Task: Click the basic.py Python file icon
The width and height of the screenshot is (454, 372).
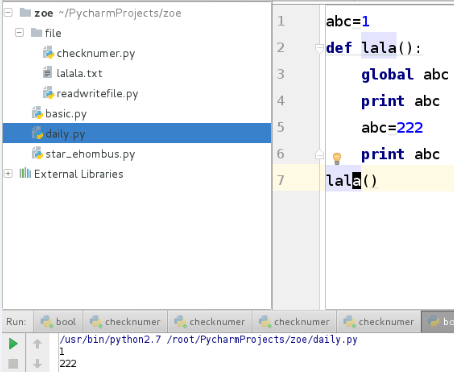Action: pyautogui.click(x=37, y=113)
